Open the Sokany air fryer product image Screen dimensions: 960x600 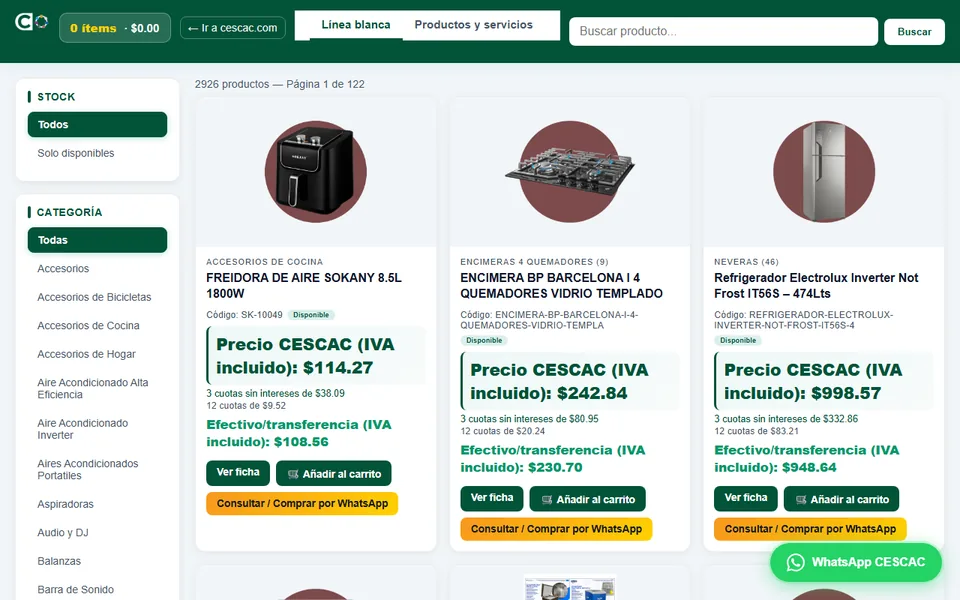pyautogui.click(x=316, y=171)
